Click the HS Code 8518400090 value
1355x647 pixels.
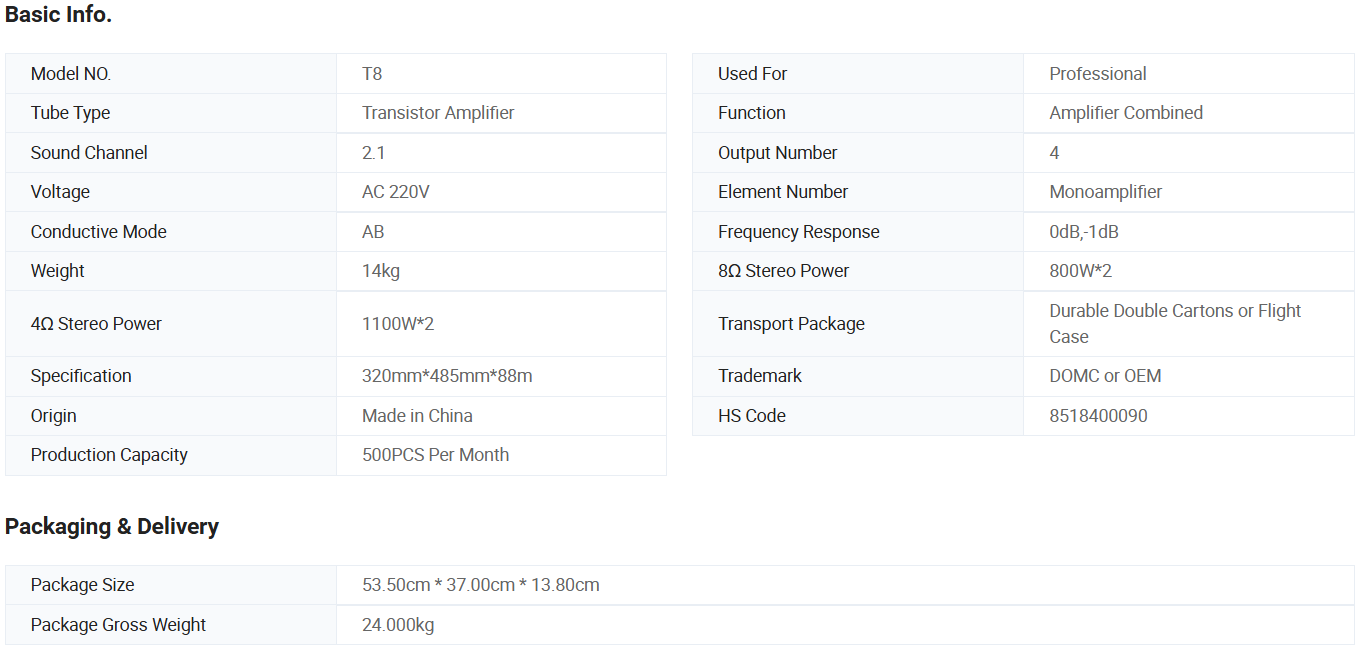click(x=1098, y=416)
